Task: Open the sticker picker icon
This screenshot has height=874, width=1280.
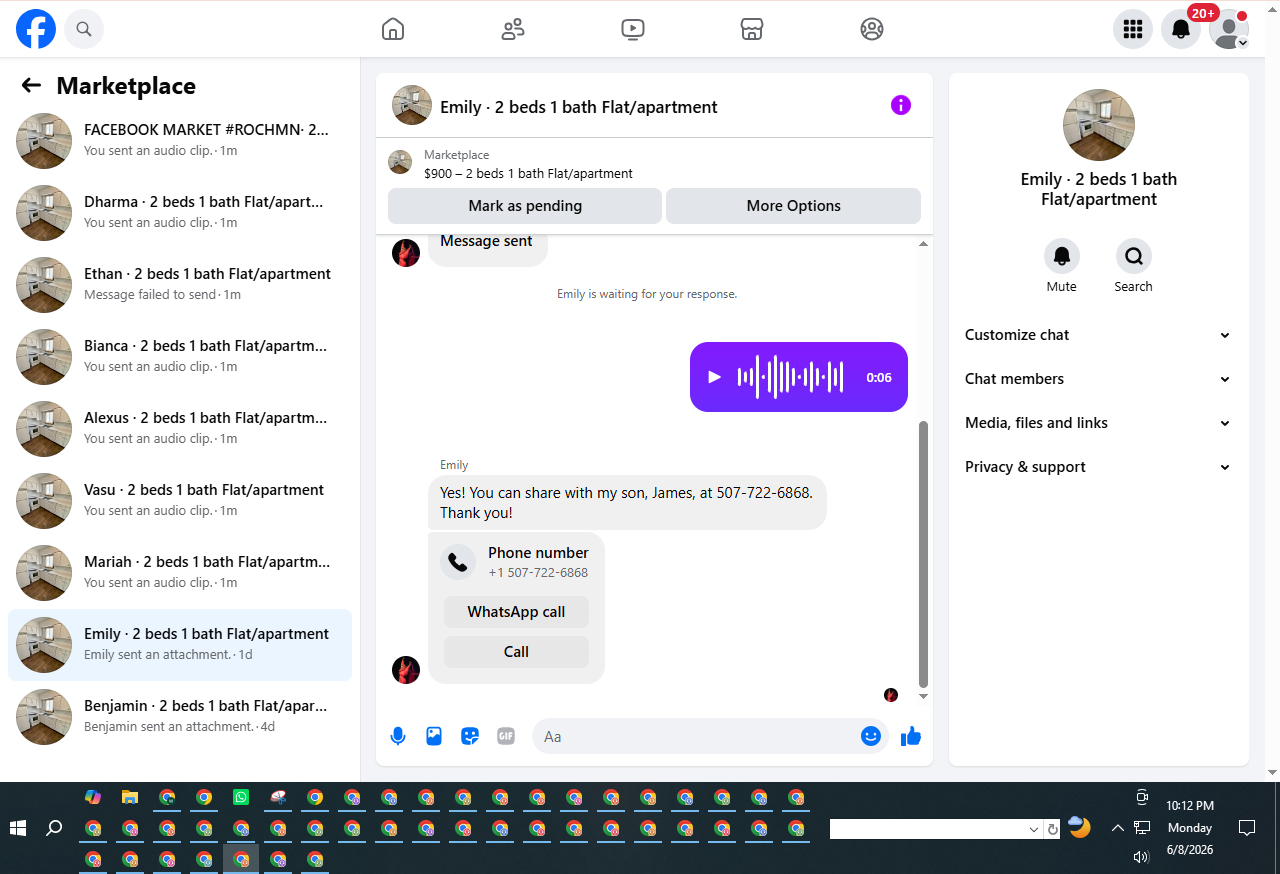Action: click(x=470, y=737)
